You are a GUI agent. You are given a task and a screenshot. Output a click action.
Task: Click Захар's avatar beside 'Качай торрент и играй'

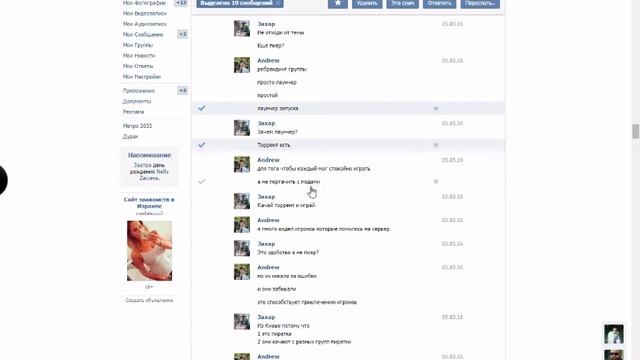coord(242,201)
